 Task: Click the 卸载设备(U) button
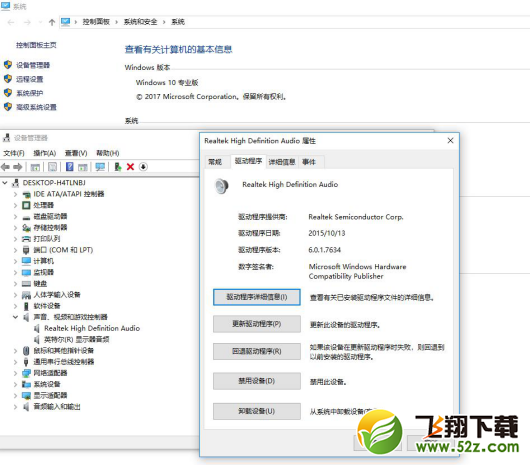coord(257,411)
